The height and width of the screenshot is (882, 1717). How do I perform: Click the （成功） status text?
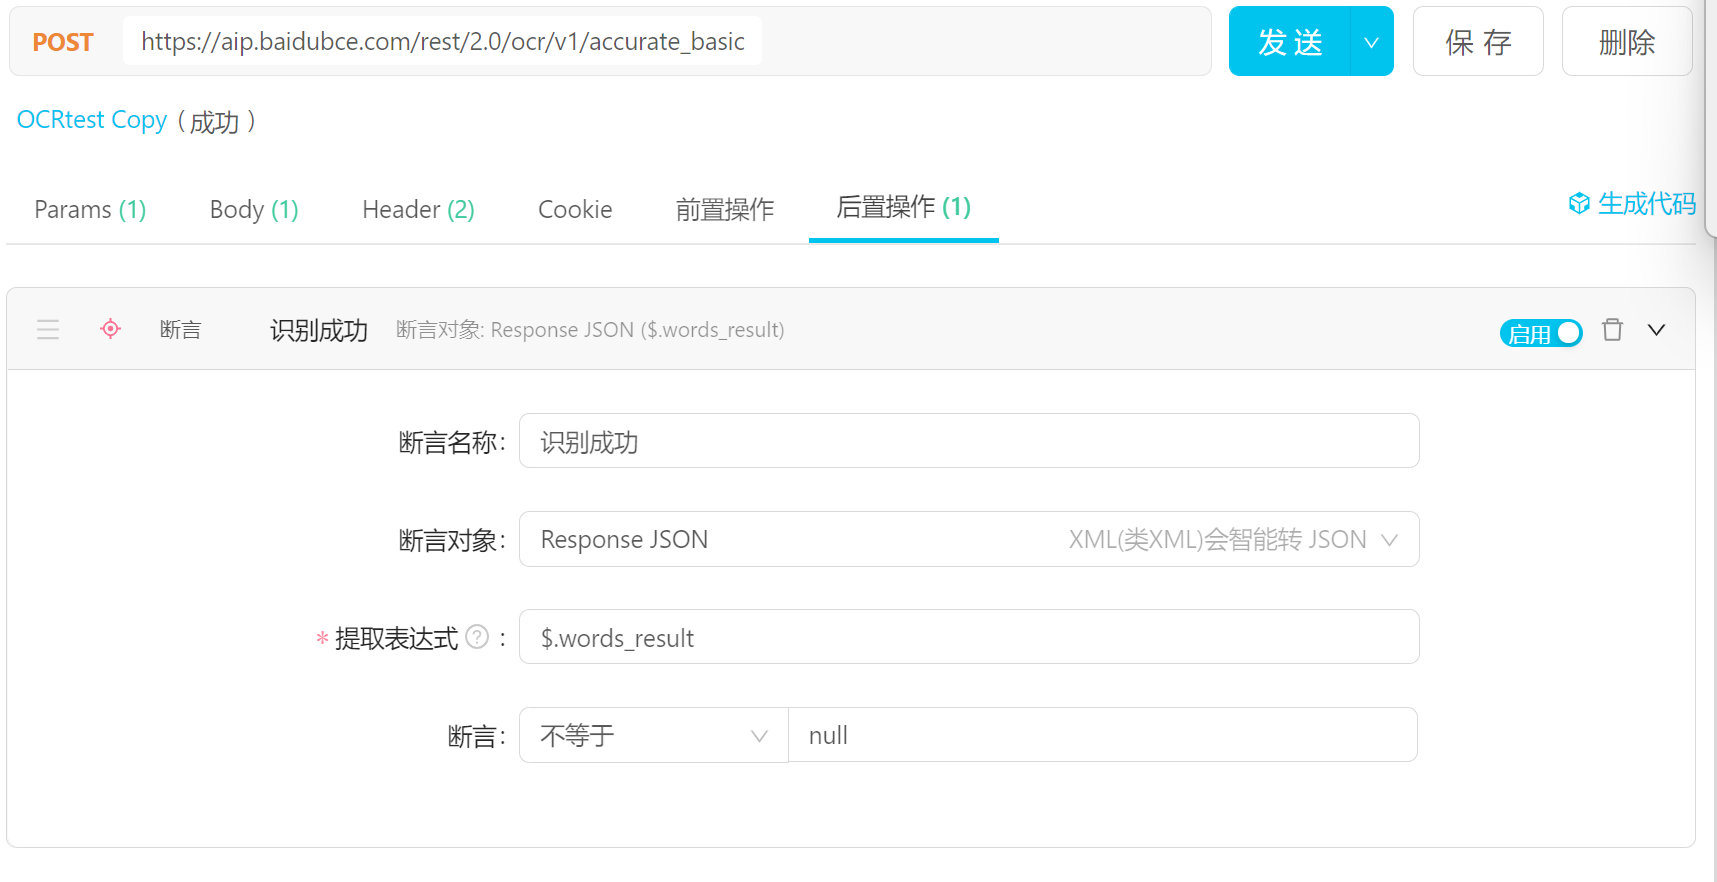click(215, 121)
